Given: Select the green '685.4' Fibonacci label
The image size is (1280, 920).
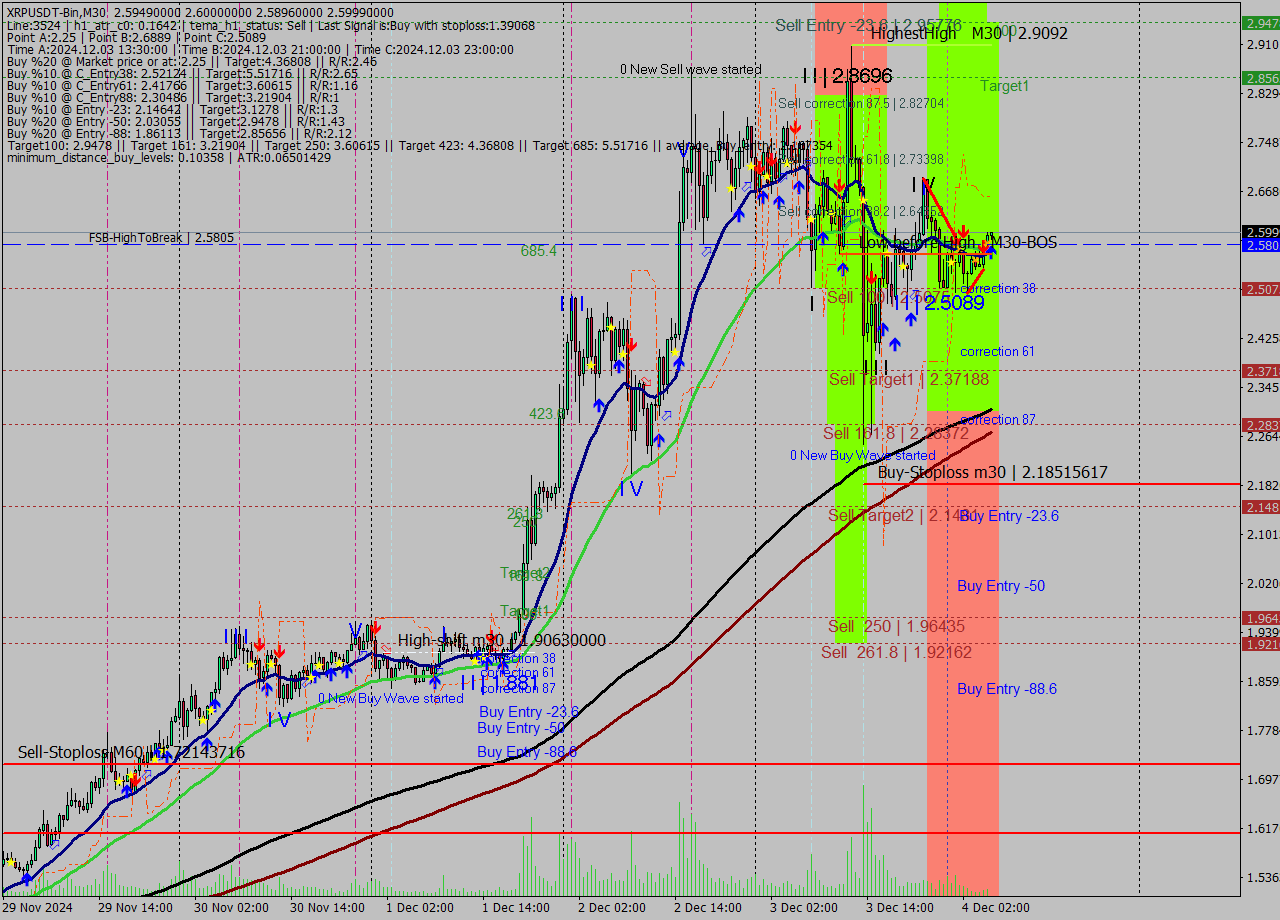Looking at the screenshot, I should coord(539,251).
